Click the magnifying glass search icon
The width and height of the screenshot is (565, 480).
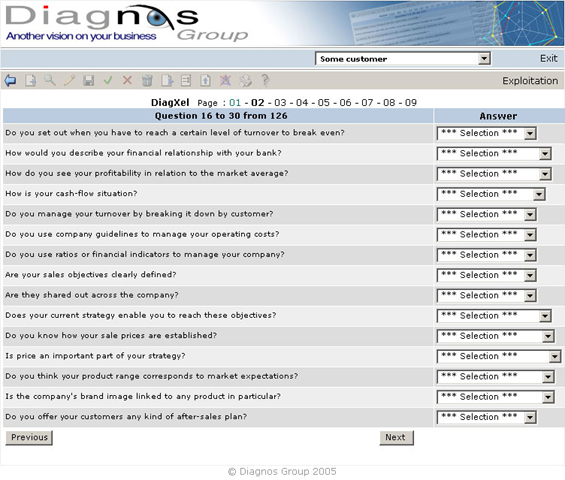(50, 80)
